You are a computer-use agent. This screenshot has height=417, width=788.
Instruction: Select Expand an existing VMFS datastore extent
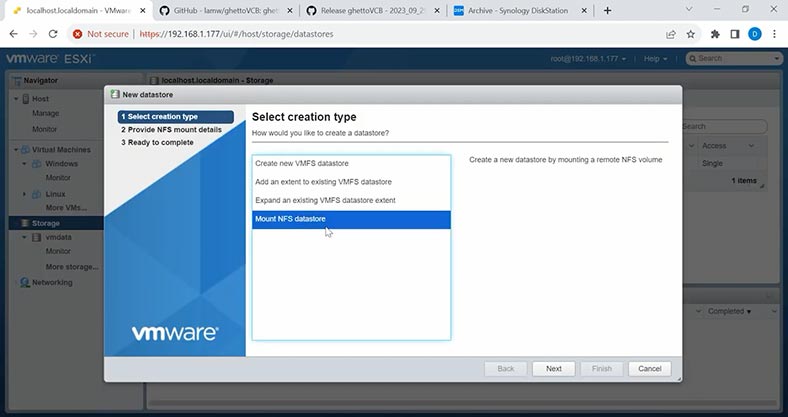(351, 200)
